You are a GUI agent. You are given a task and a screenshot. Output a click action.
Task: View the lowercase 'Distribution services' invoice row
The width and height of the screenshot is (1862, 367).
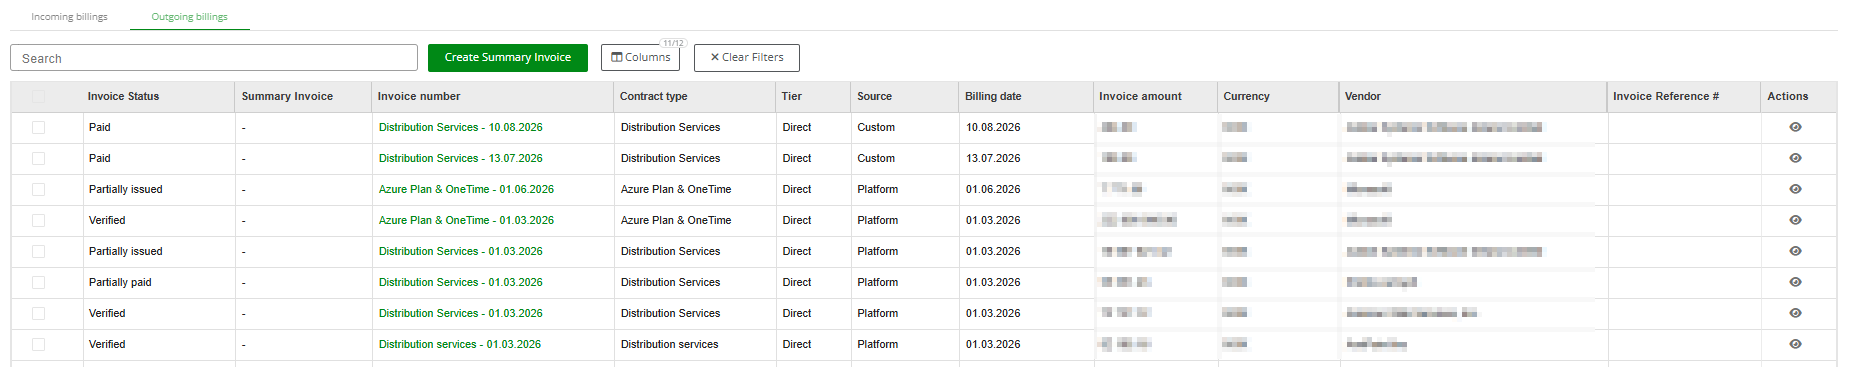pyautogui.click(x=1795, y=344)
